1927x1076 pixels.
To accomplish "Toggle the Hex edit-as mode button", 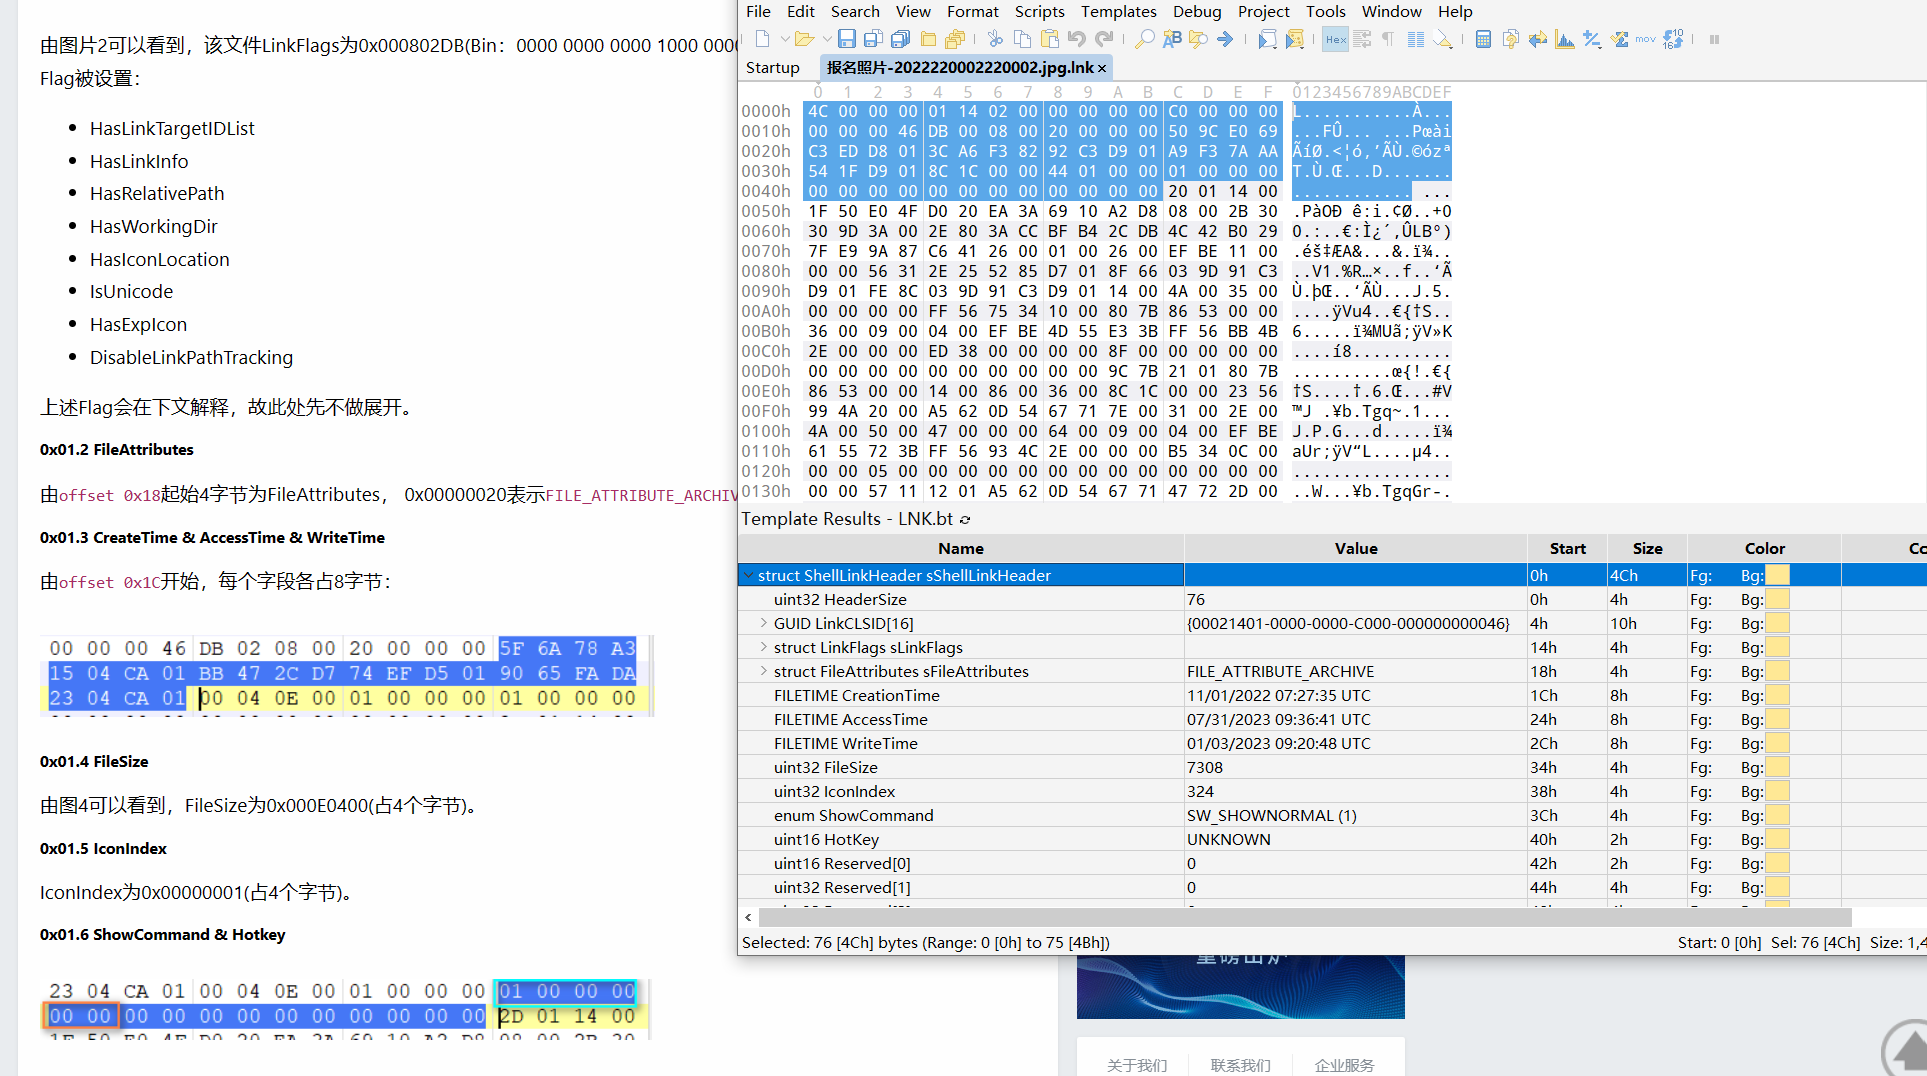I will click(x=1335, y=39).
